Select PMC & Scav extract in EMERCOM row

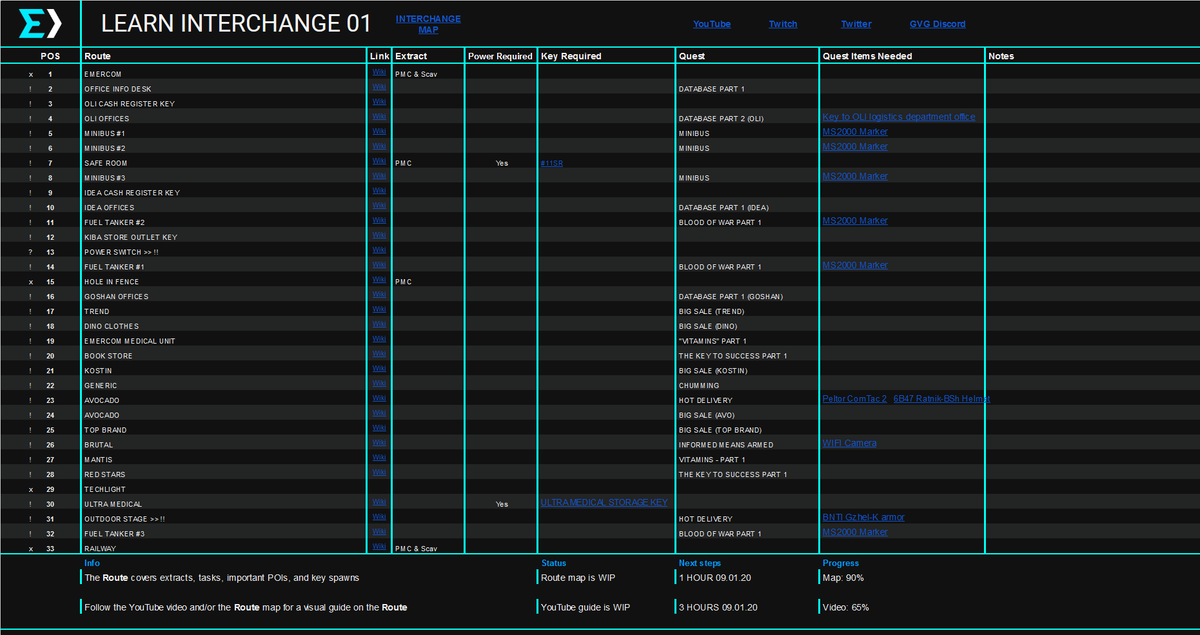pyautogui.click(x=416, y=74)
